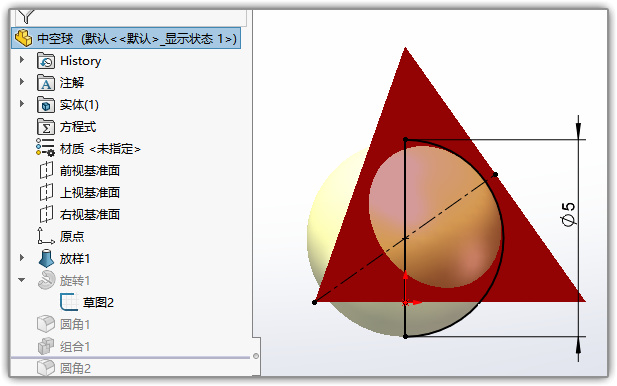617x386 pixels.
Task: Select suppressed 圆角1 label
Action: click(x=75, y=325)
